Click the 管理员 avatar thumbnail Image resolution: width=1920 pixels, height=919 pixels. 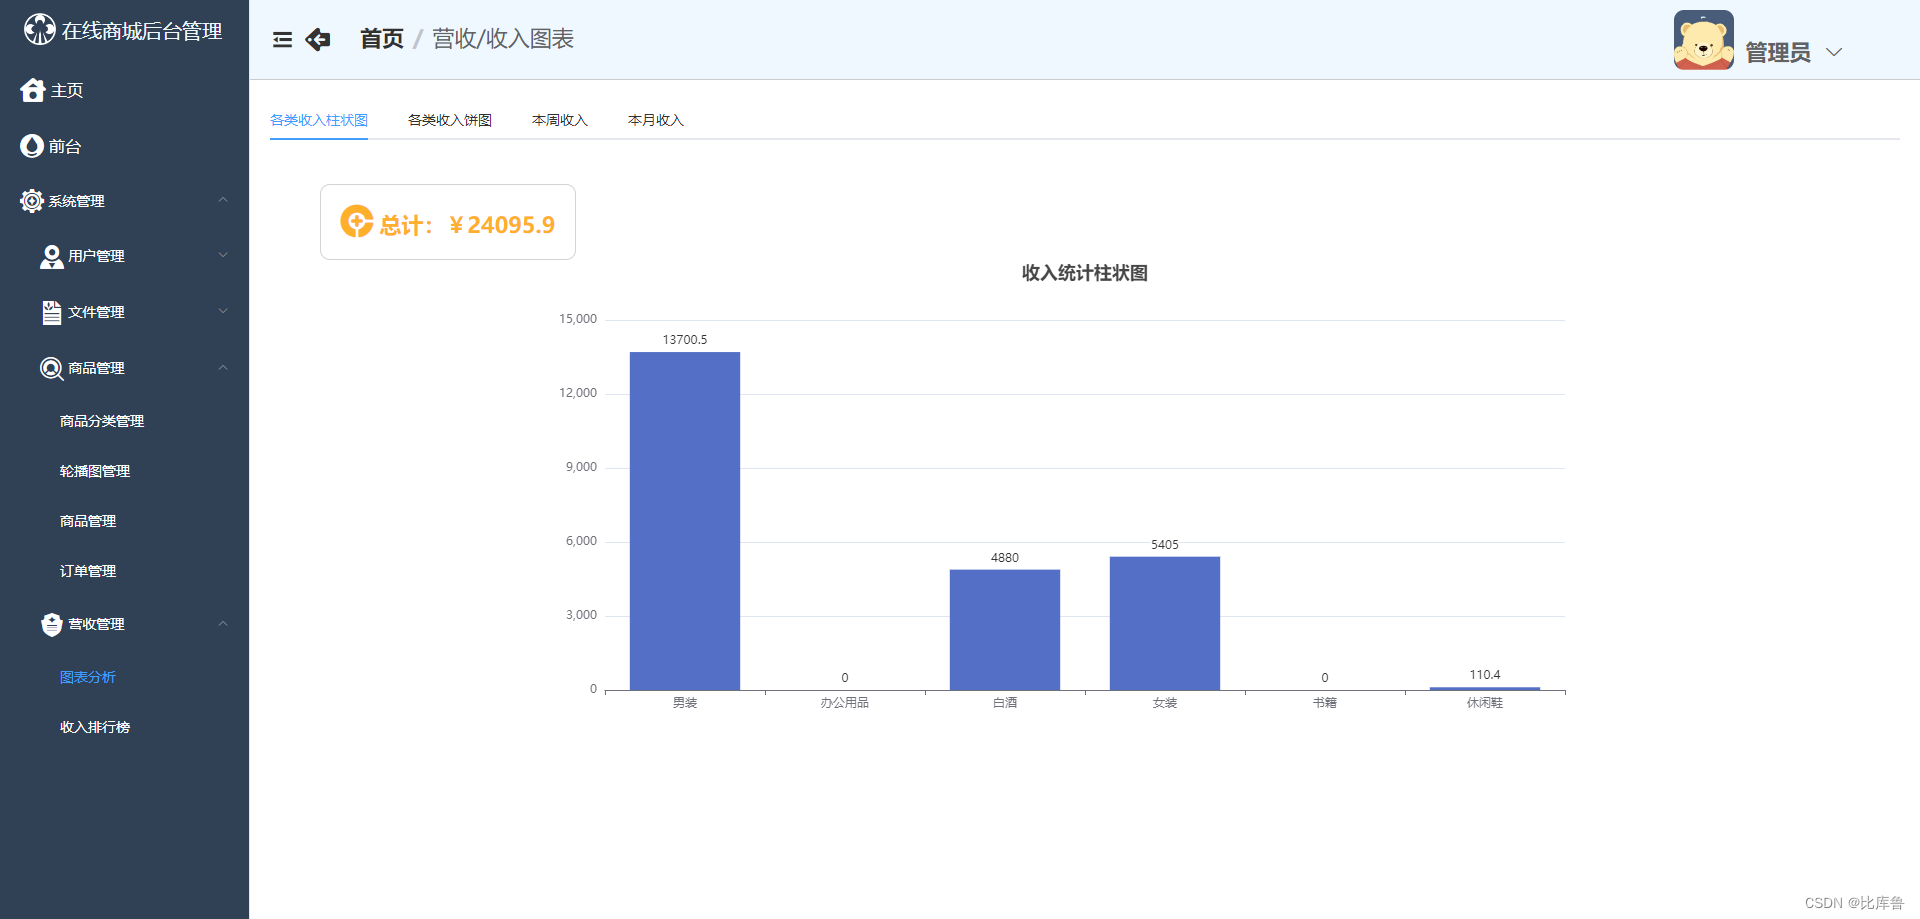tap(1703, 40)
